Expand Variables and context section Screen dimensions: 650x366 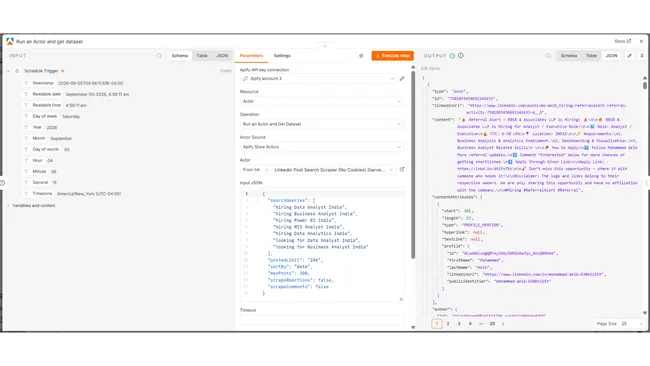[8, 206]
